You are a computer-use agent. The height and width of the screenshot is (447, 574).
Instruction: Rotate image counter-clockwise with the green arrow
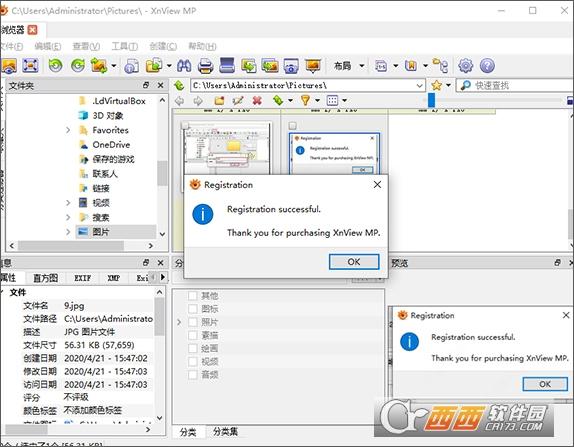tap(56, 66)
